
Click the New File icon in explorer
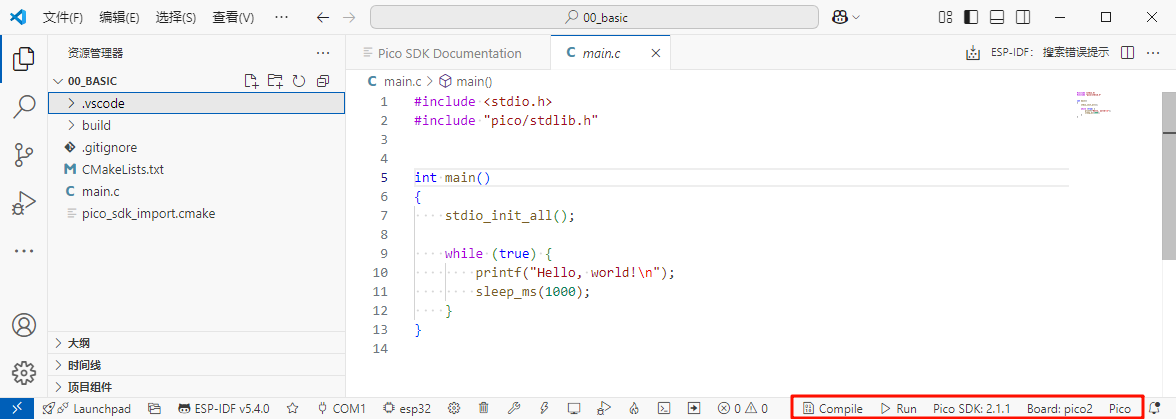(252, 81)
